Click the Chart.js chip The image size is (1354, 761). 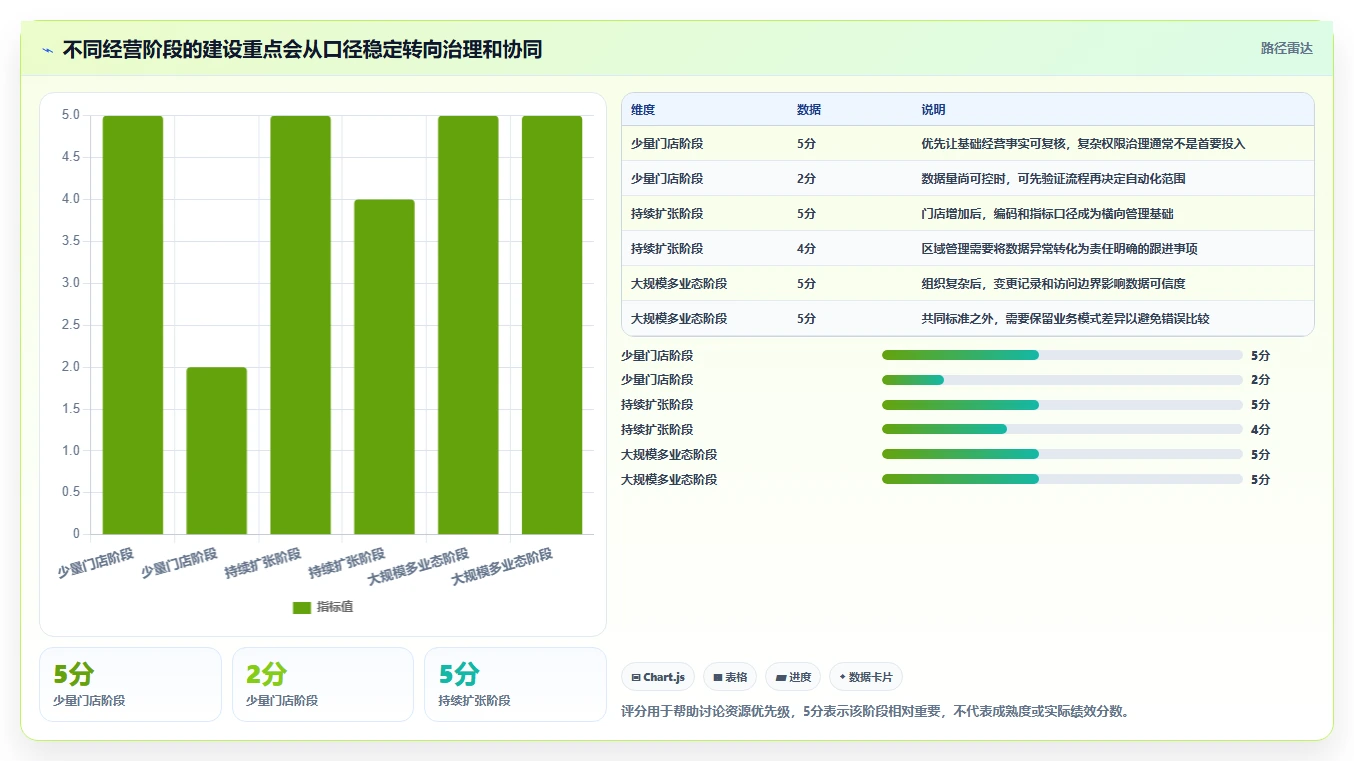pyautogui.click(x=658, y=677)
